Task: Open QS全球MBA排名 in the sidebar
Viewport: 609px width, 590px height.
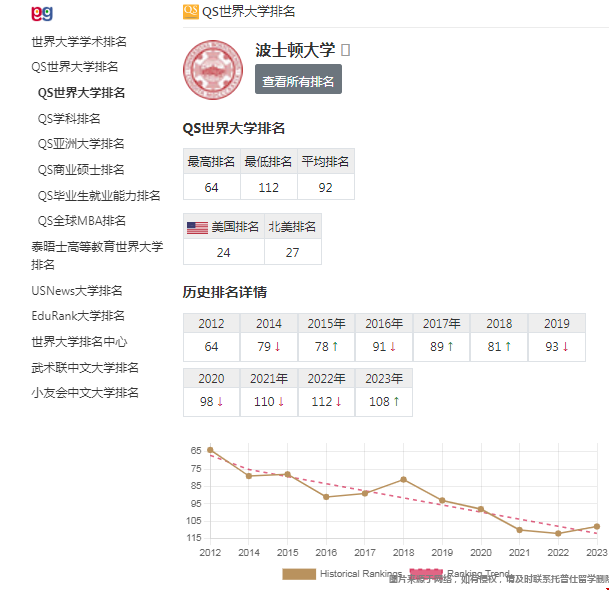Action: [x=82, y=221]
